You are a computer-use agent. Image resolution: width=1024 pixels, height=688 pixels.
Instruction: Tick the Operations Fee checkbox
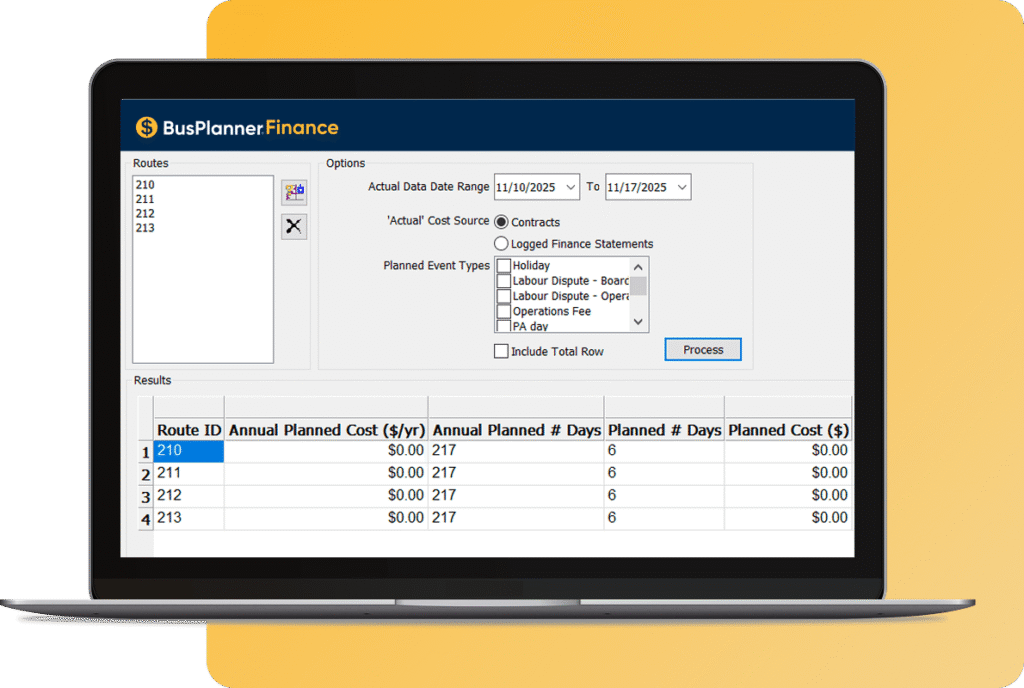pos(504,311)
